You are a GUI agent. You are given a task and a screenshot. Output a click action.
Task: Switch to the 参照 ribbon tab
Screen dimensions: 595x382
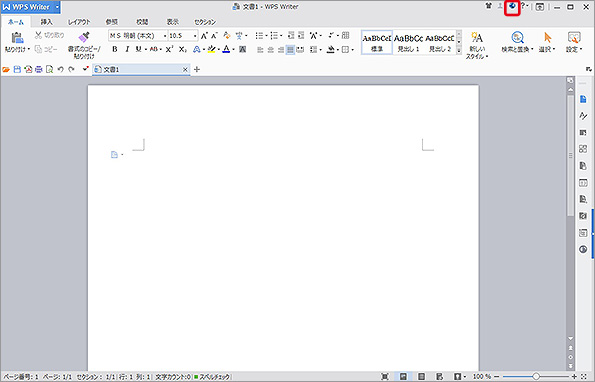(x=112, y=22)
